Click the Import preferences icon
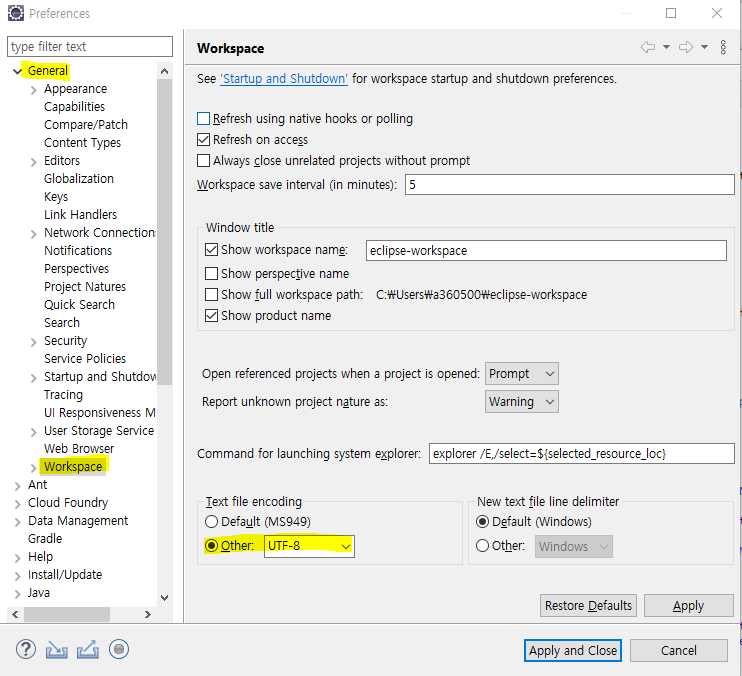Viewport: 742px width, 676px height. pyautogui.click(x=56, y=650)
